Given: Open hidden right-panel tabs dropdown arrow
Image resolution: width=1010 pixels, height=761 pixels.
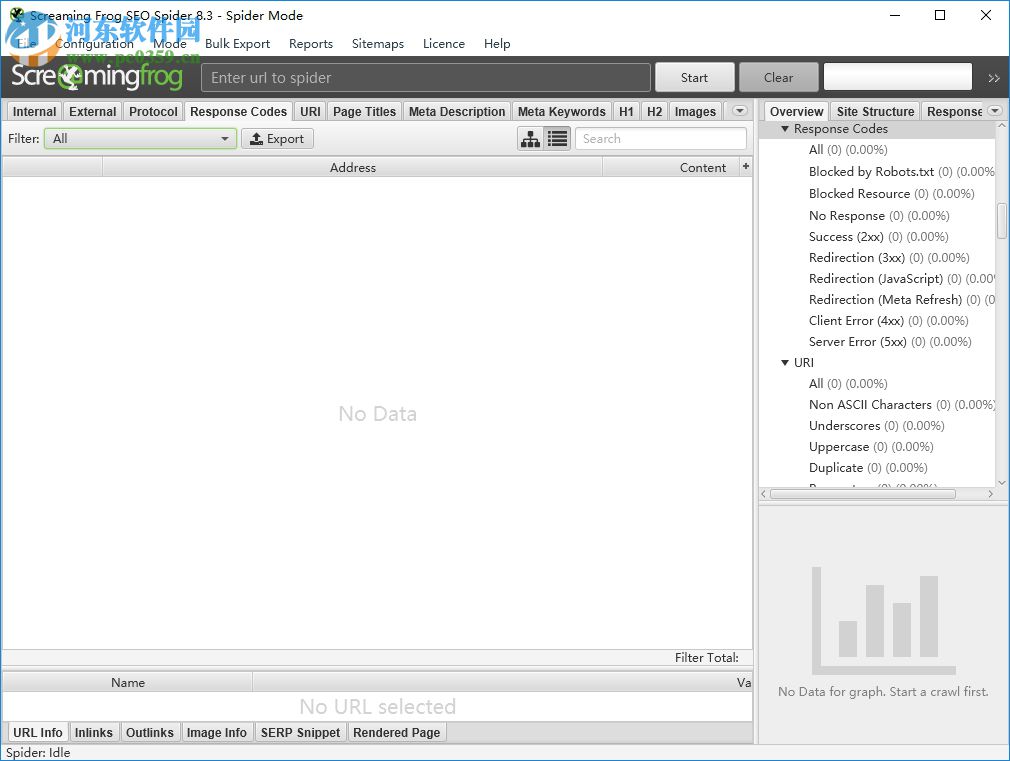Looking at the screenshot, I should coord(995,111).
